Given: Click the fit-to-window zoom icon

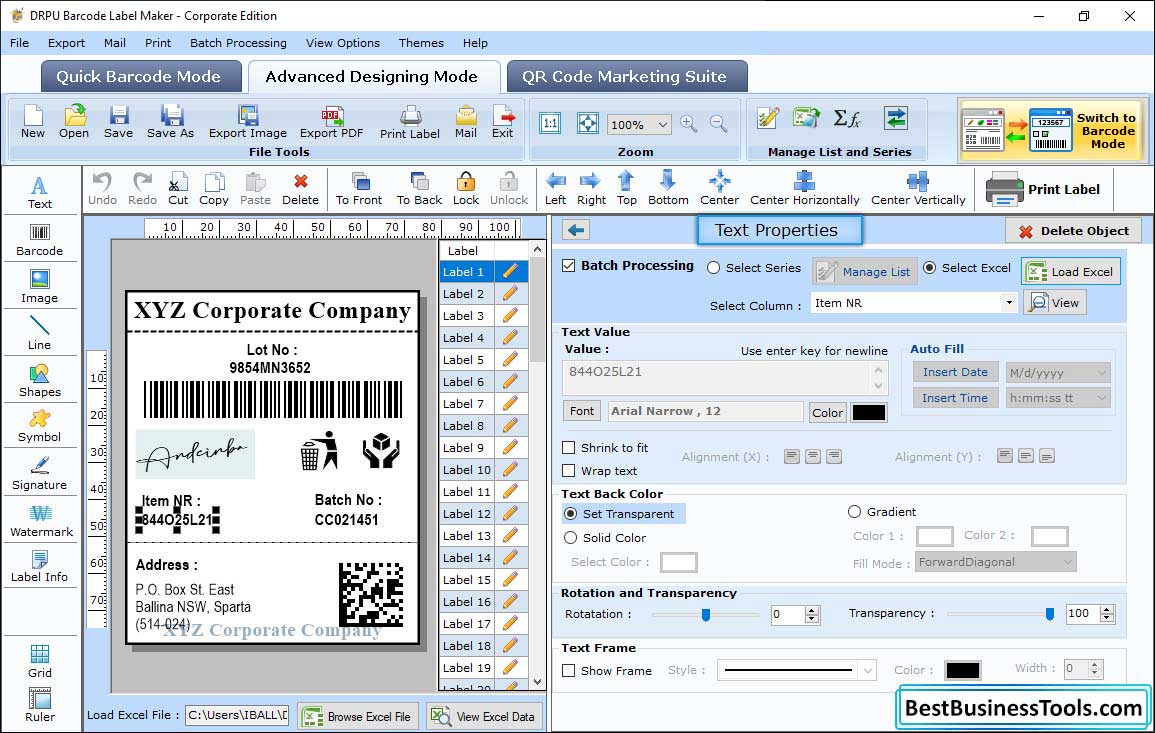Looking at the screenshot, I should point(588,123).
